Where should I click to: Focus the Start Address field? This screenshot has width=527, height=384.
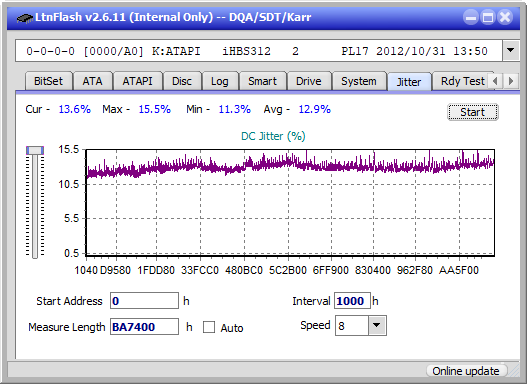(145, 300)
